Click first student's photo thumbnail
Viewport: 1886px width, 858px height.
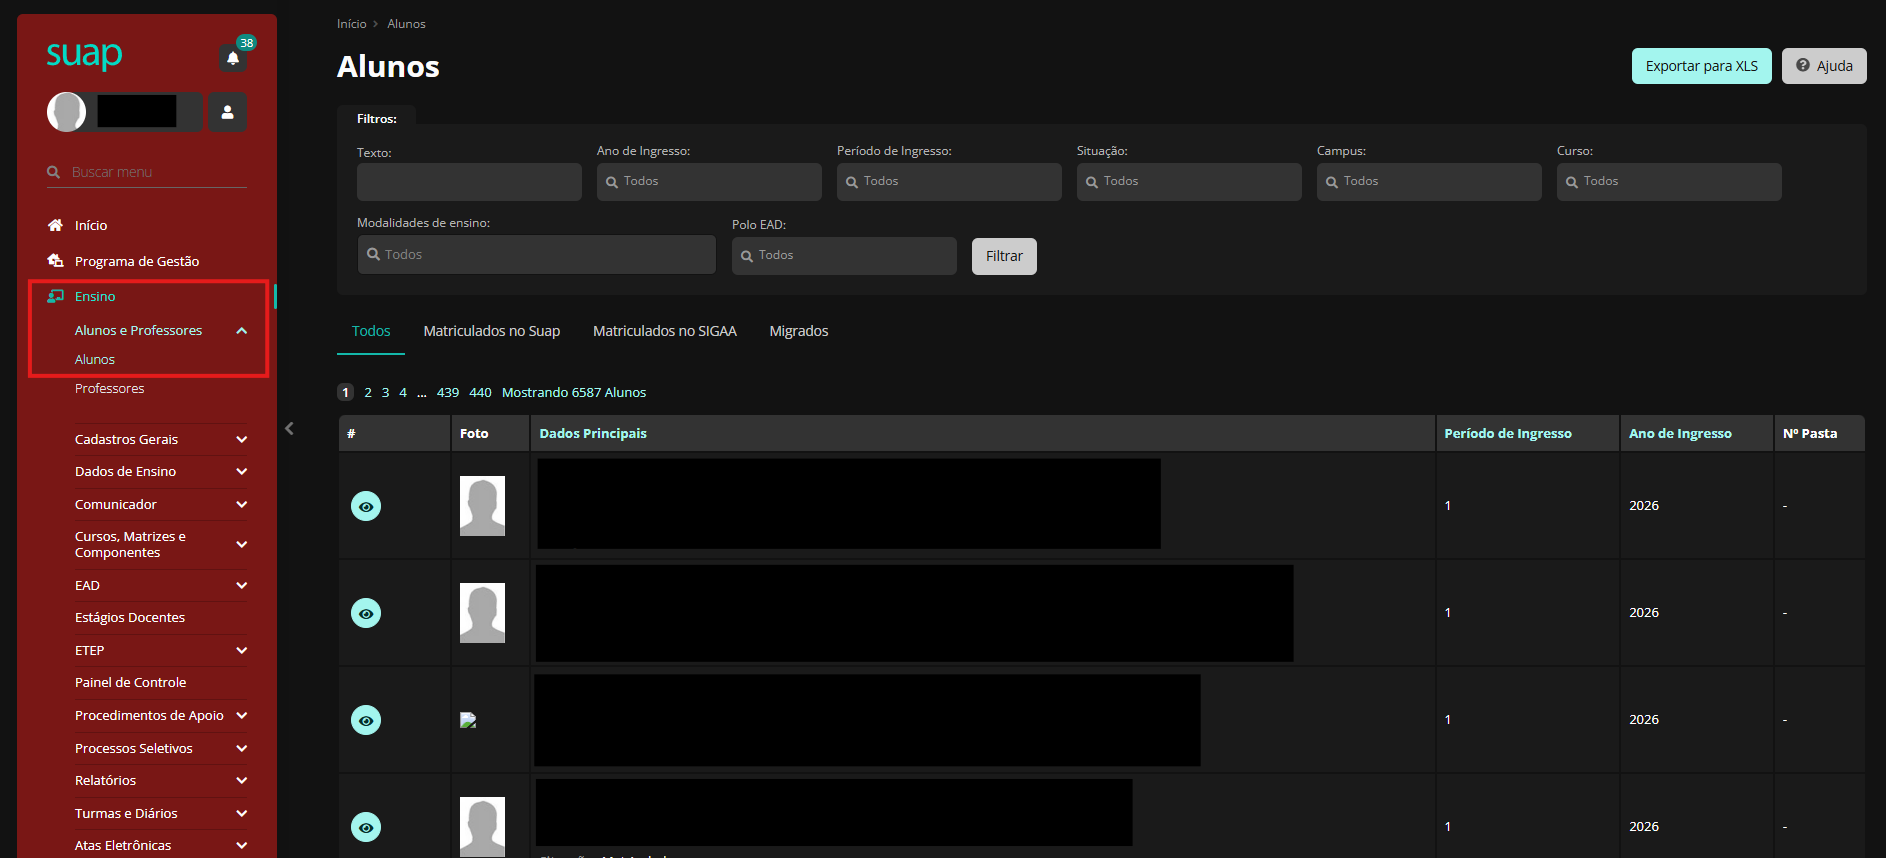pos(482,506)
